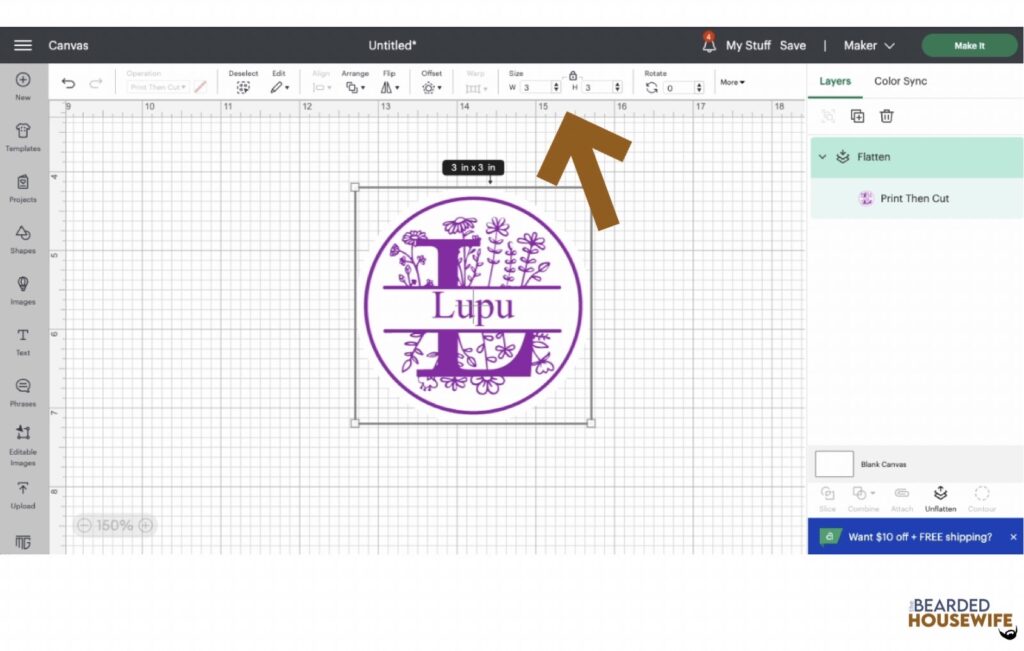Toggle the size aspect ratio lock
Screen dimensions: 1024x651
pos(573,75)
